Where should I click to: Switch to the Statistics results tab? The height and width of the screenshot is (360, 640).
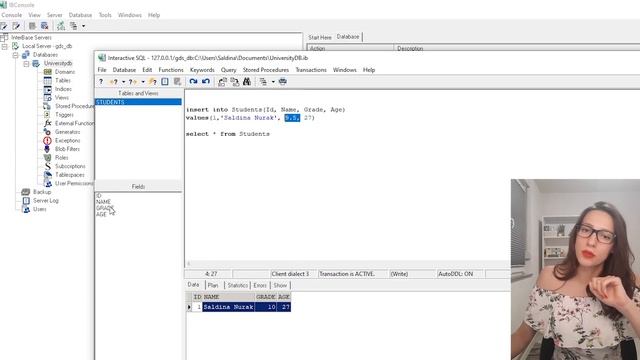238,285
